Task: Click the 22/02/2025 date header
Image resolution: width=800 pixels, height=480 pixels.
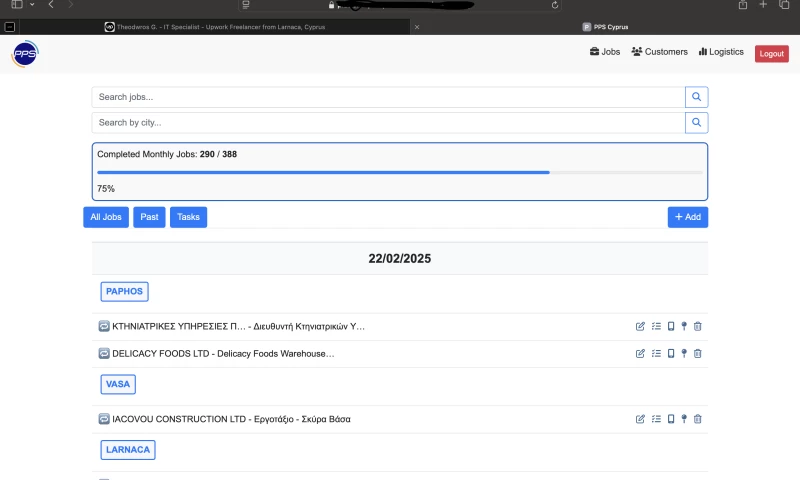Action: click(399, 259)
